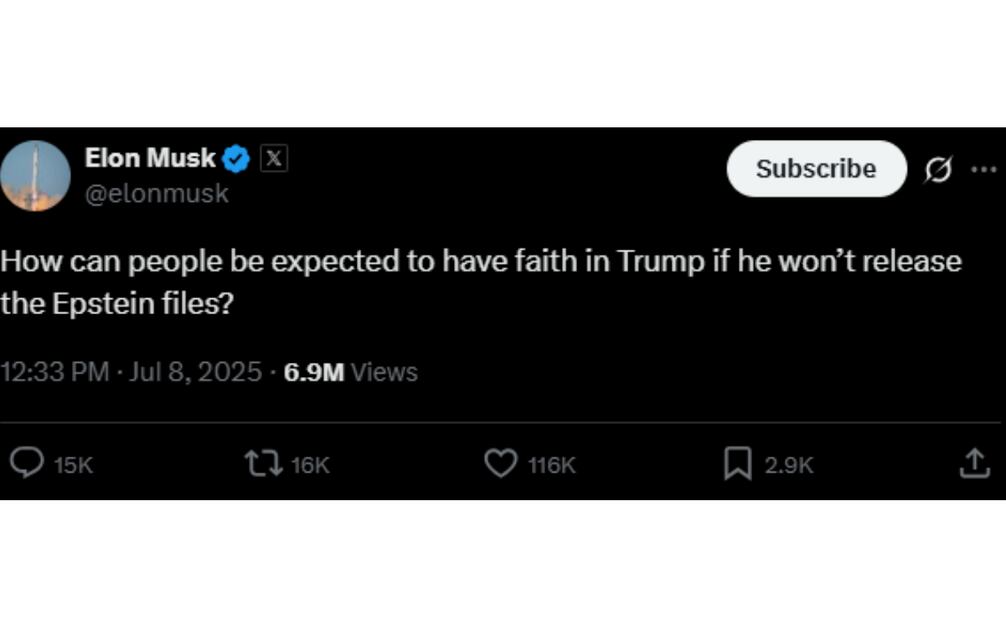Click the blue verified checkmark badge

[236, 158]
